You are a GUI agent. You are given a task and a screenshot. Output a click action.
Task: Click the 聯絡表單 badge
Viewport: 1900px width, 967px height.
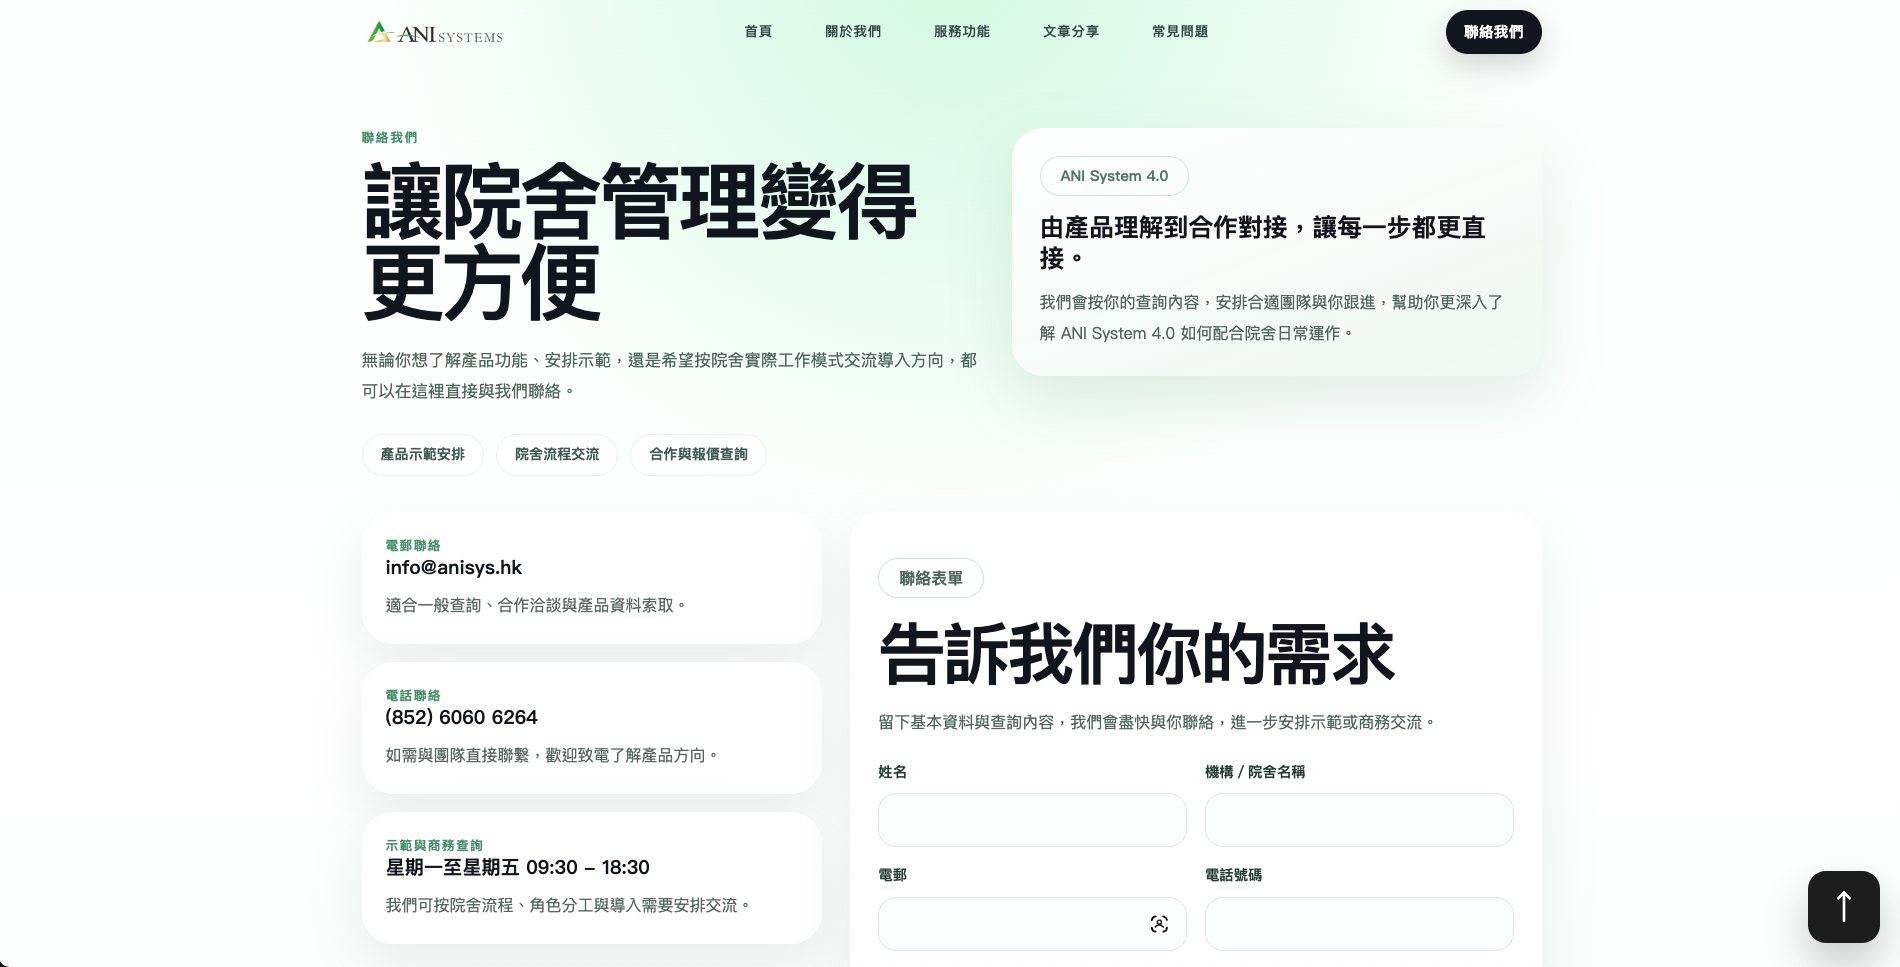pos(930,578)
